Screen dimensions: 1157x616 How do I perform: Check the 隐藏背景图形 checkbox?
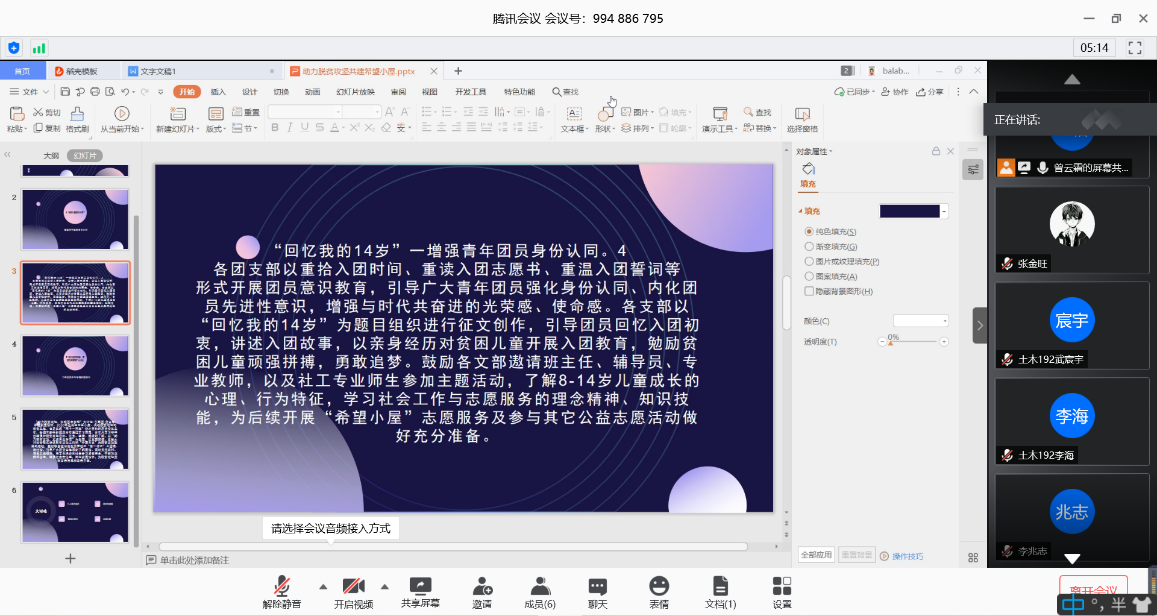(809, 291)
